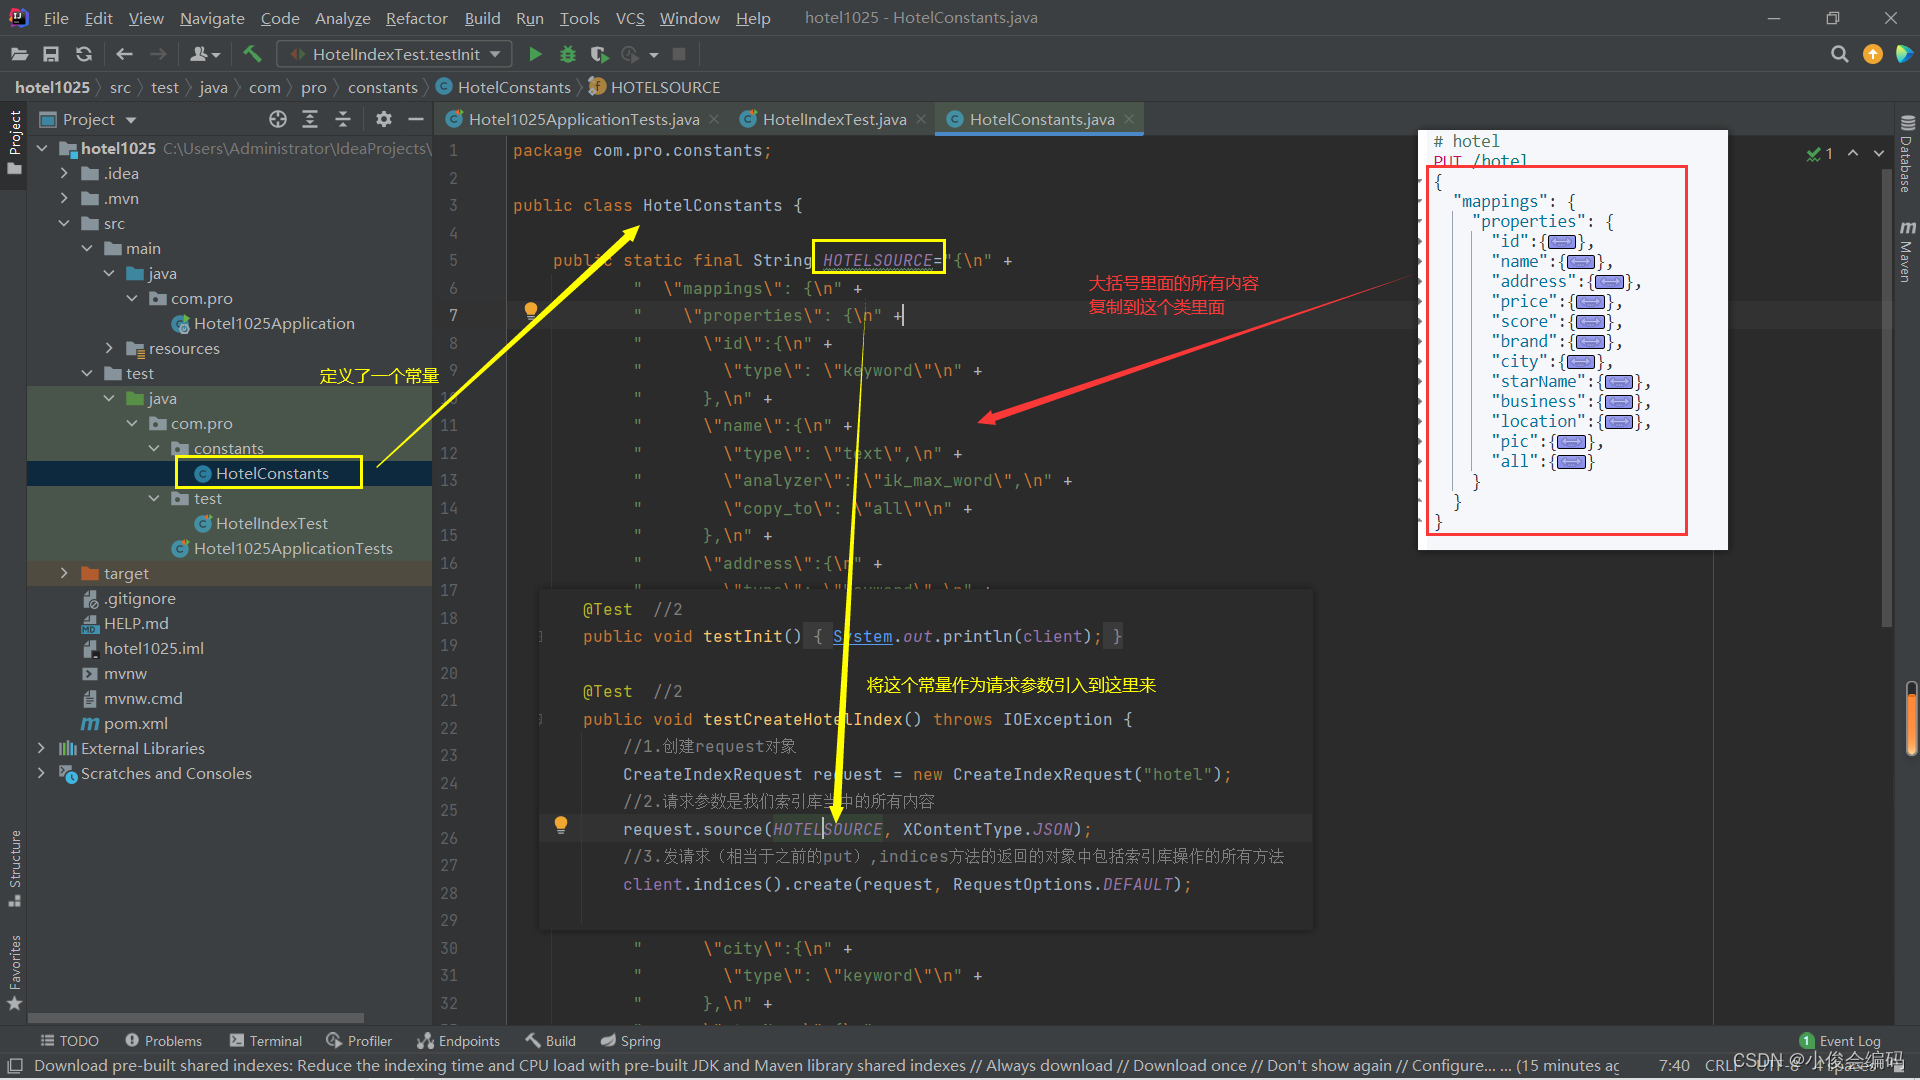The height and width of the screenshot is (1080, 1920).
Task: Run the HotelIndexTest.testInit configuration
Action: click(535, 54)
